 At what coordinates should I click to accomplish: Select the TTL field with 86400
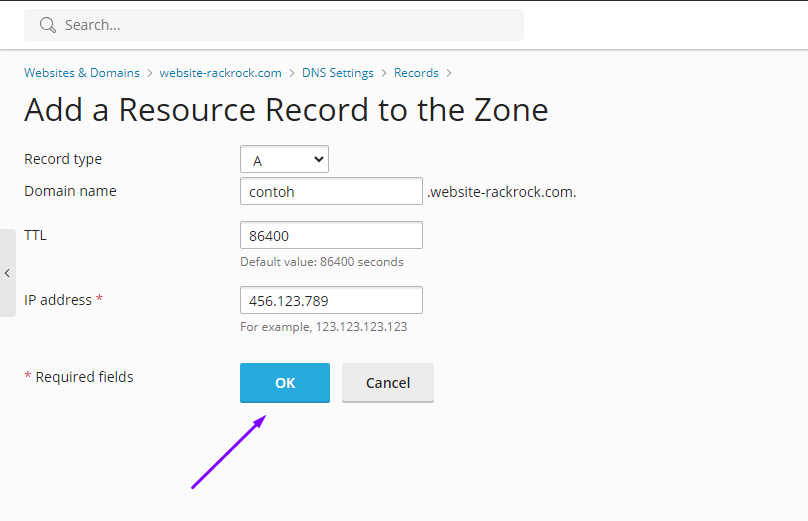(x=331, y=235)
